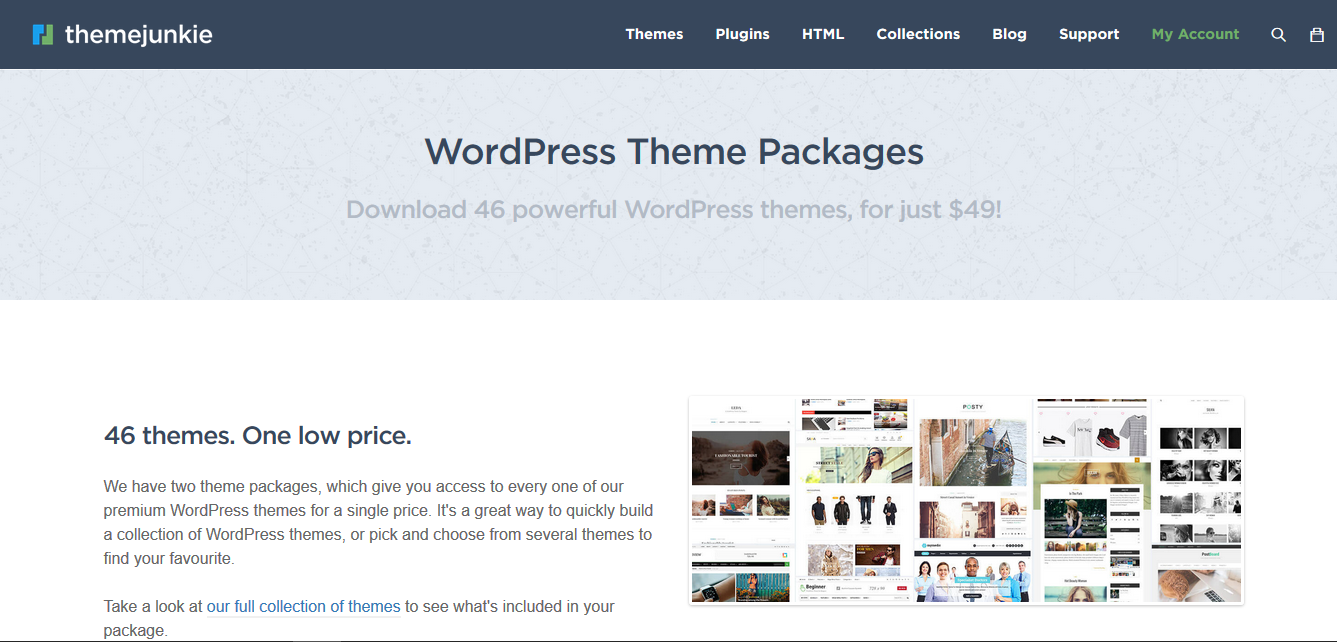Image resolution: width=1337 pixels, height=642 pixels.
Task: Open the Themes menu item
Action: pos(654,34)
